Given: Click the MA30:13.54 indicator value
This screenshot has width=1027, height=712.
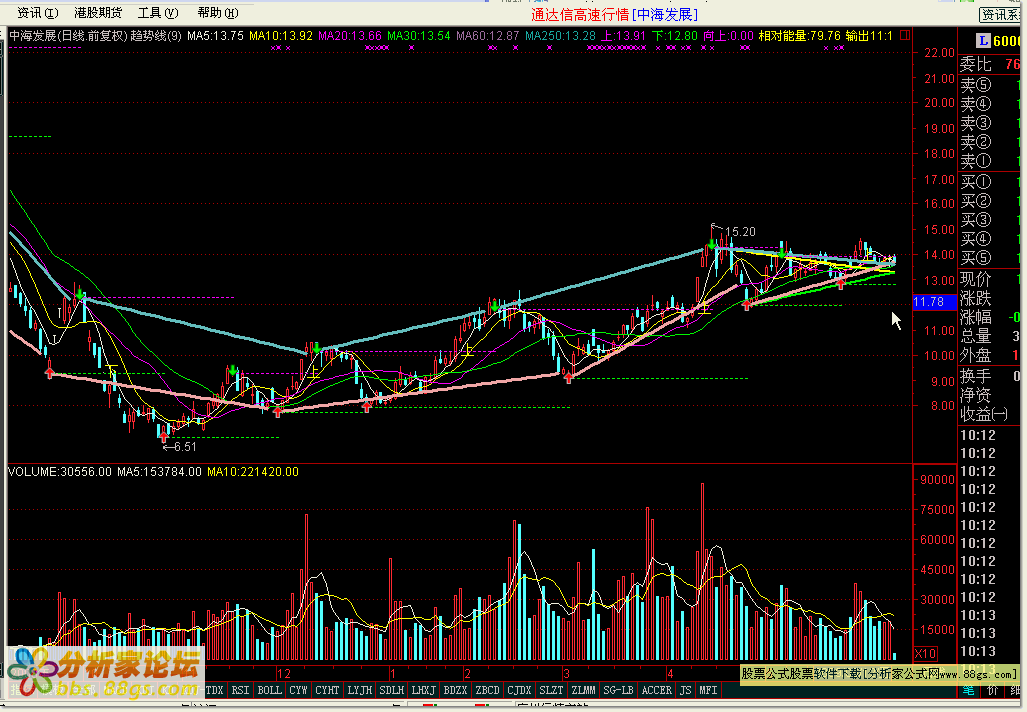Looking at the screenshot, I should 419,35.
